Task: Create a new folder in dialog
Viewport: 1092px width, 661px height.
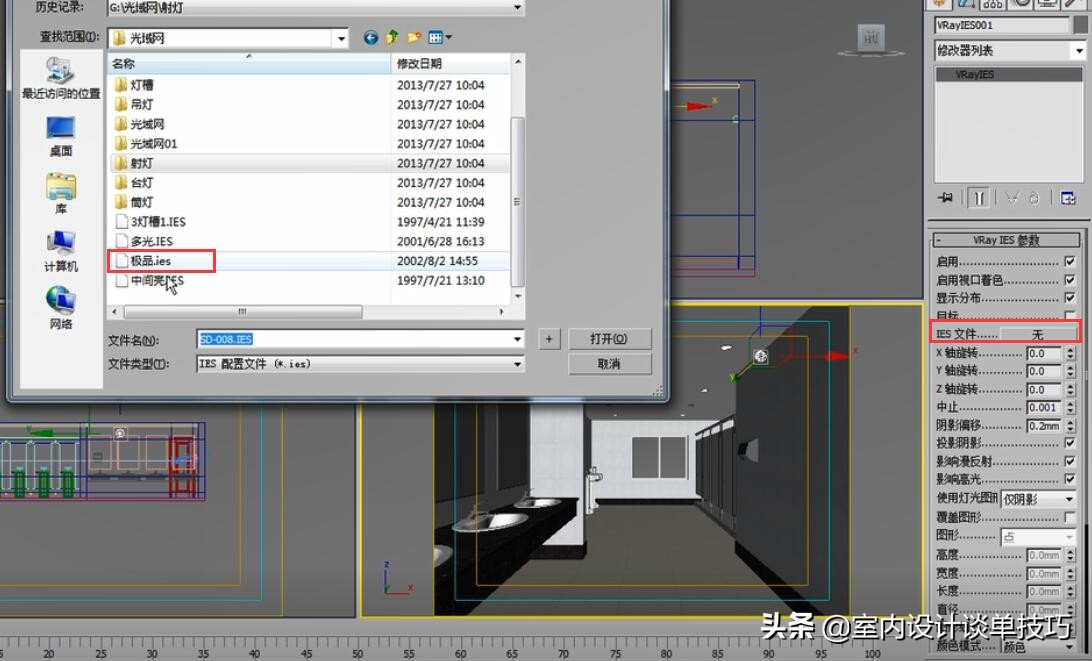Action: click(x=414, y=38)
